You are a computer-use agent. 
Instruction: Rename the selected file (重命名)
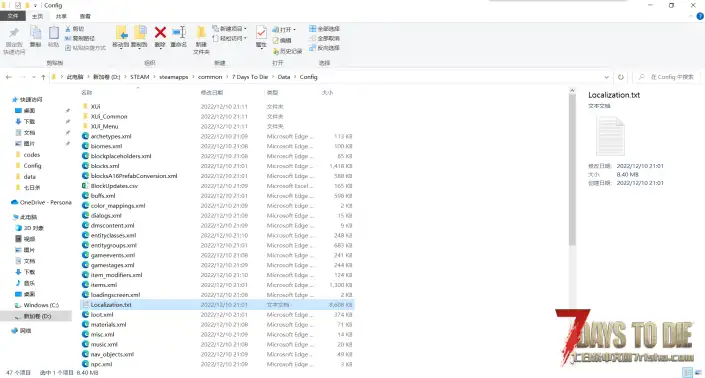[178, 36]
